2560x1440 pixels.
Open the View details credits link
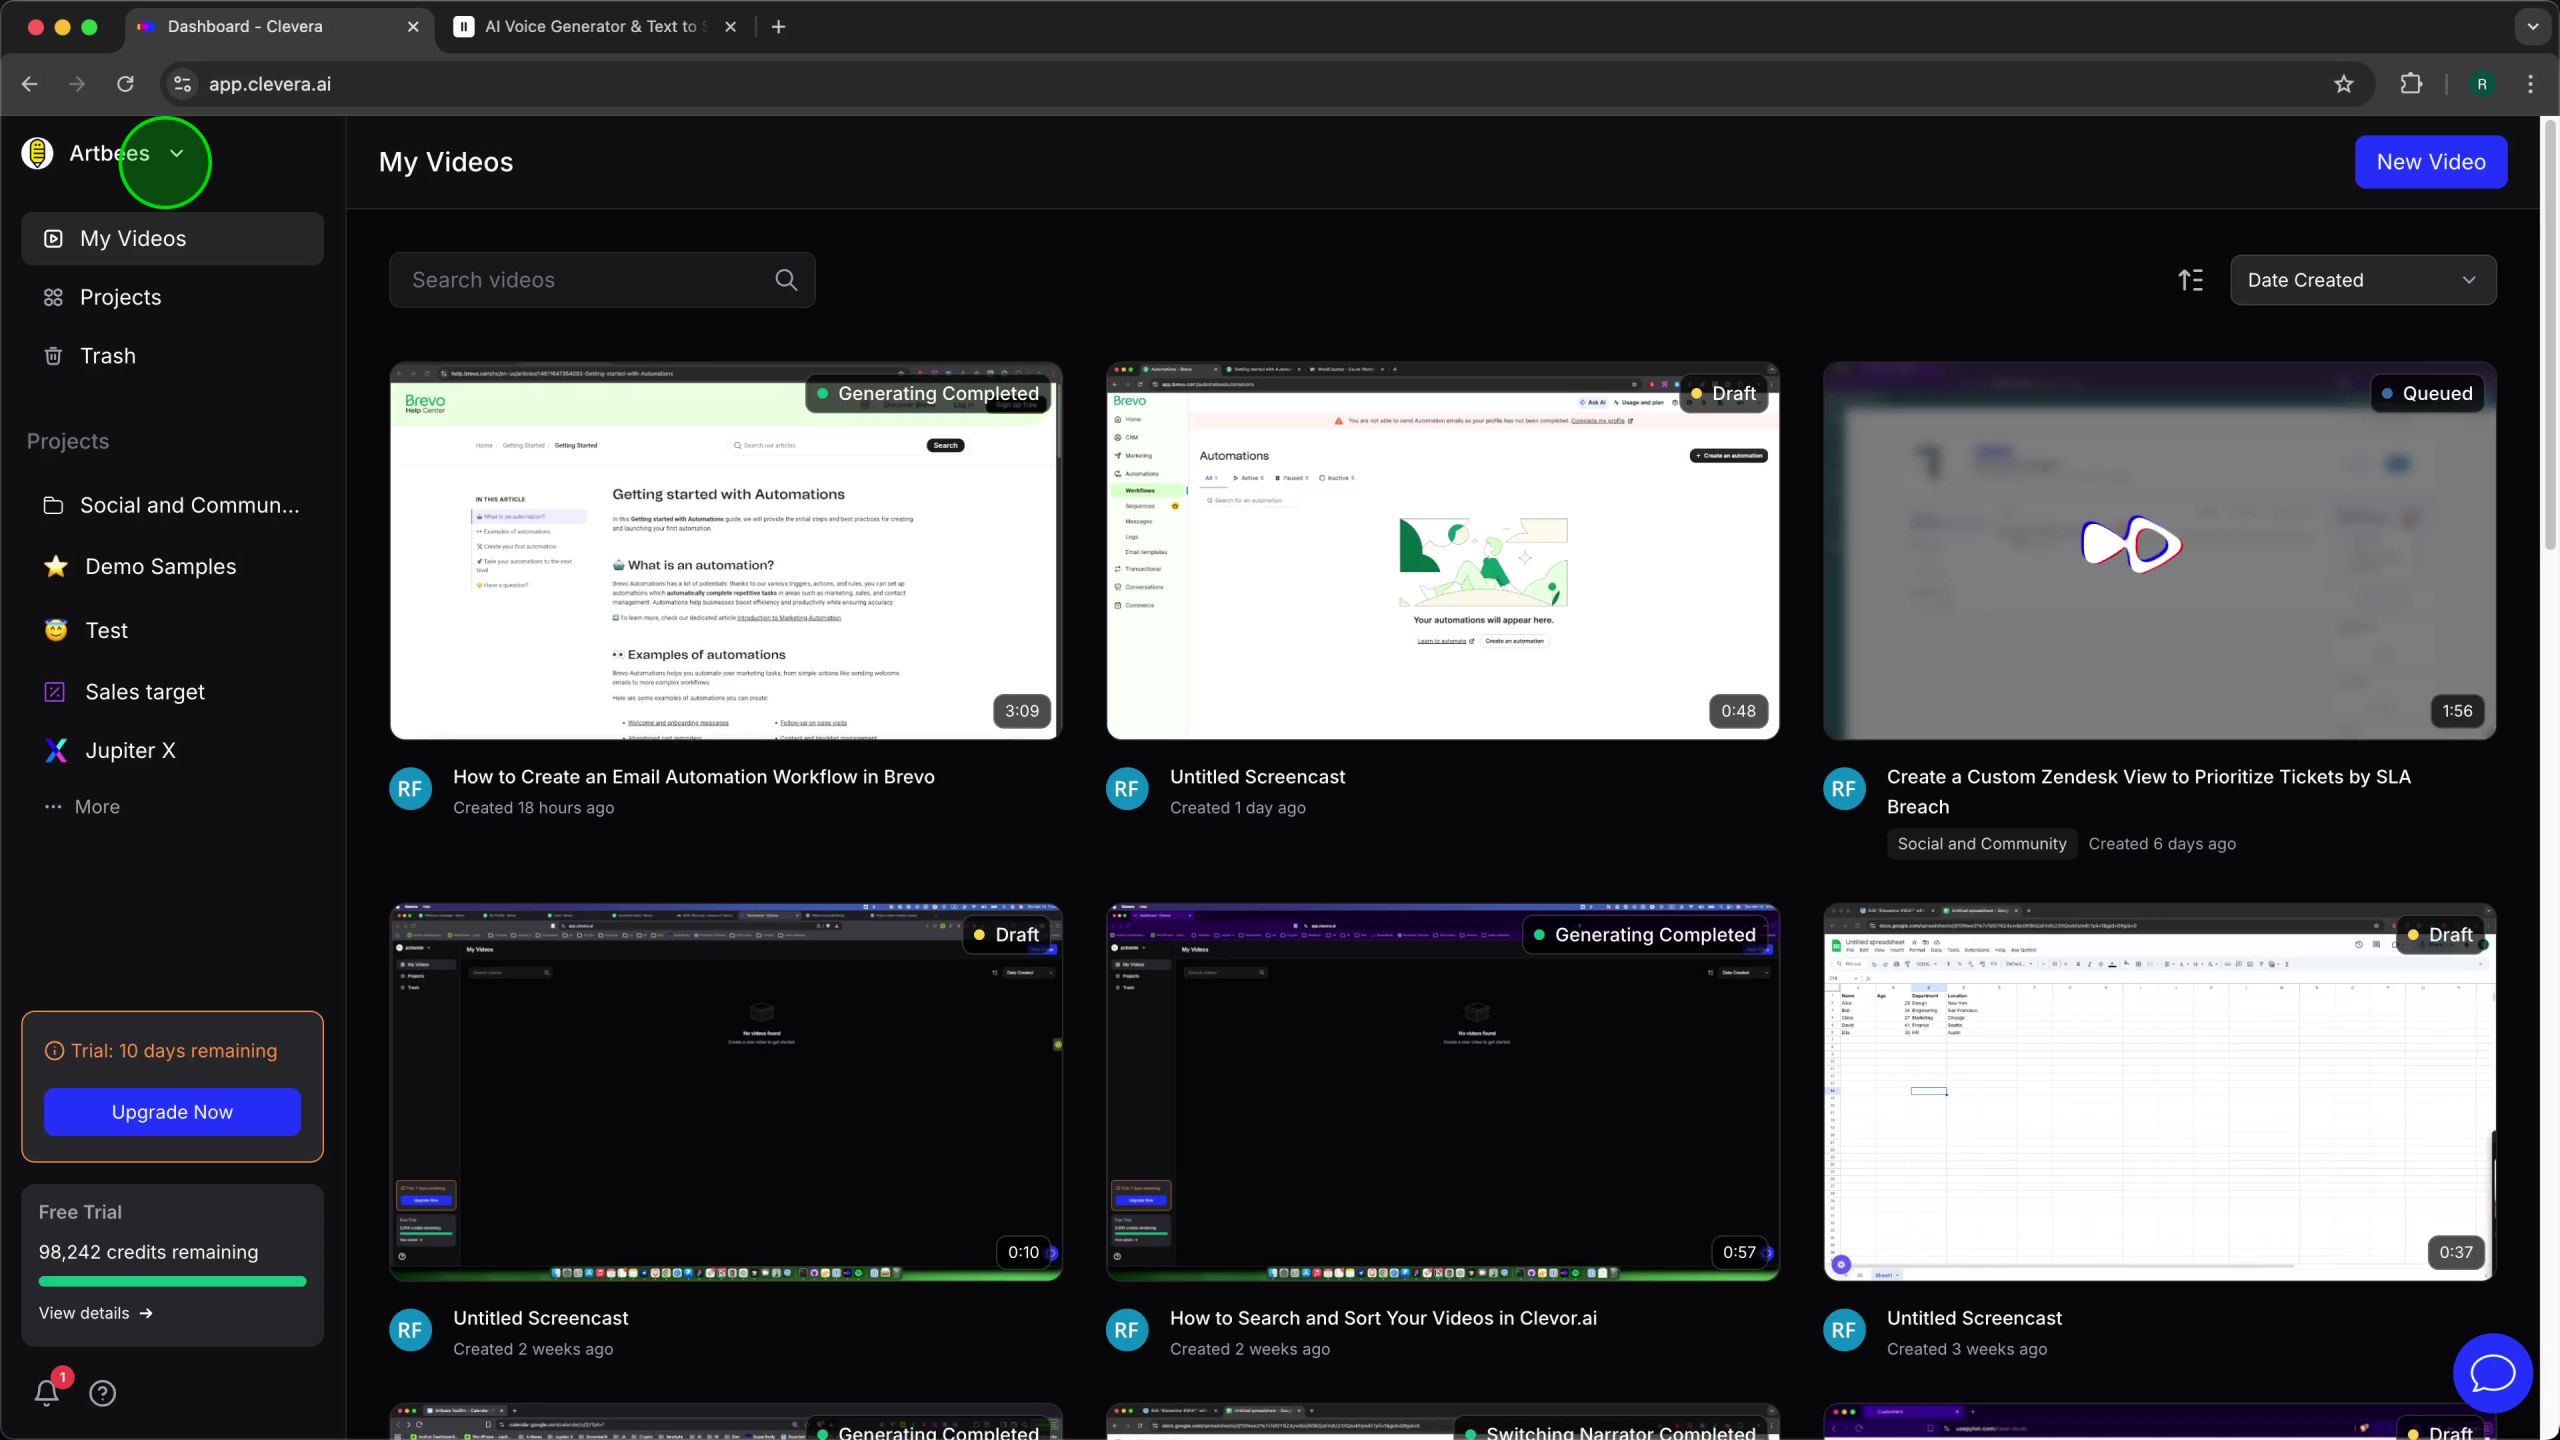point(95,1313)
